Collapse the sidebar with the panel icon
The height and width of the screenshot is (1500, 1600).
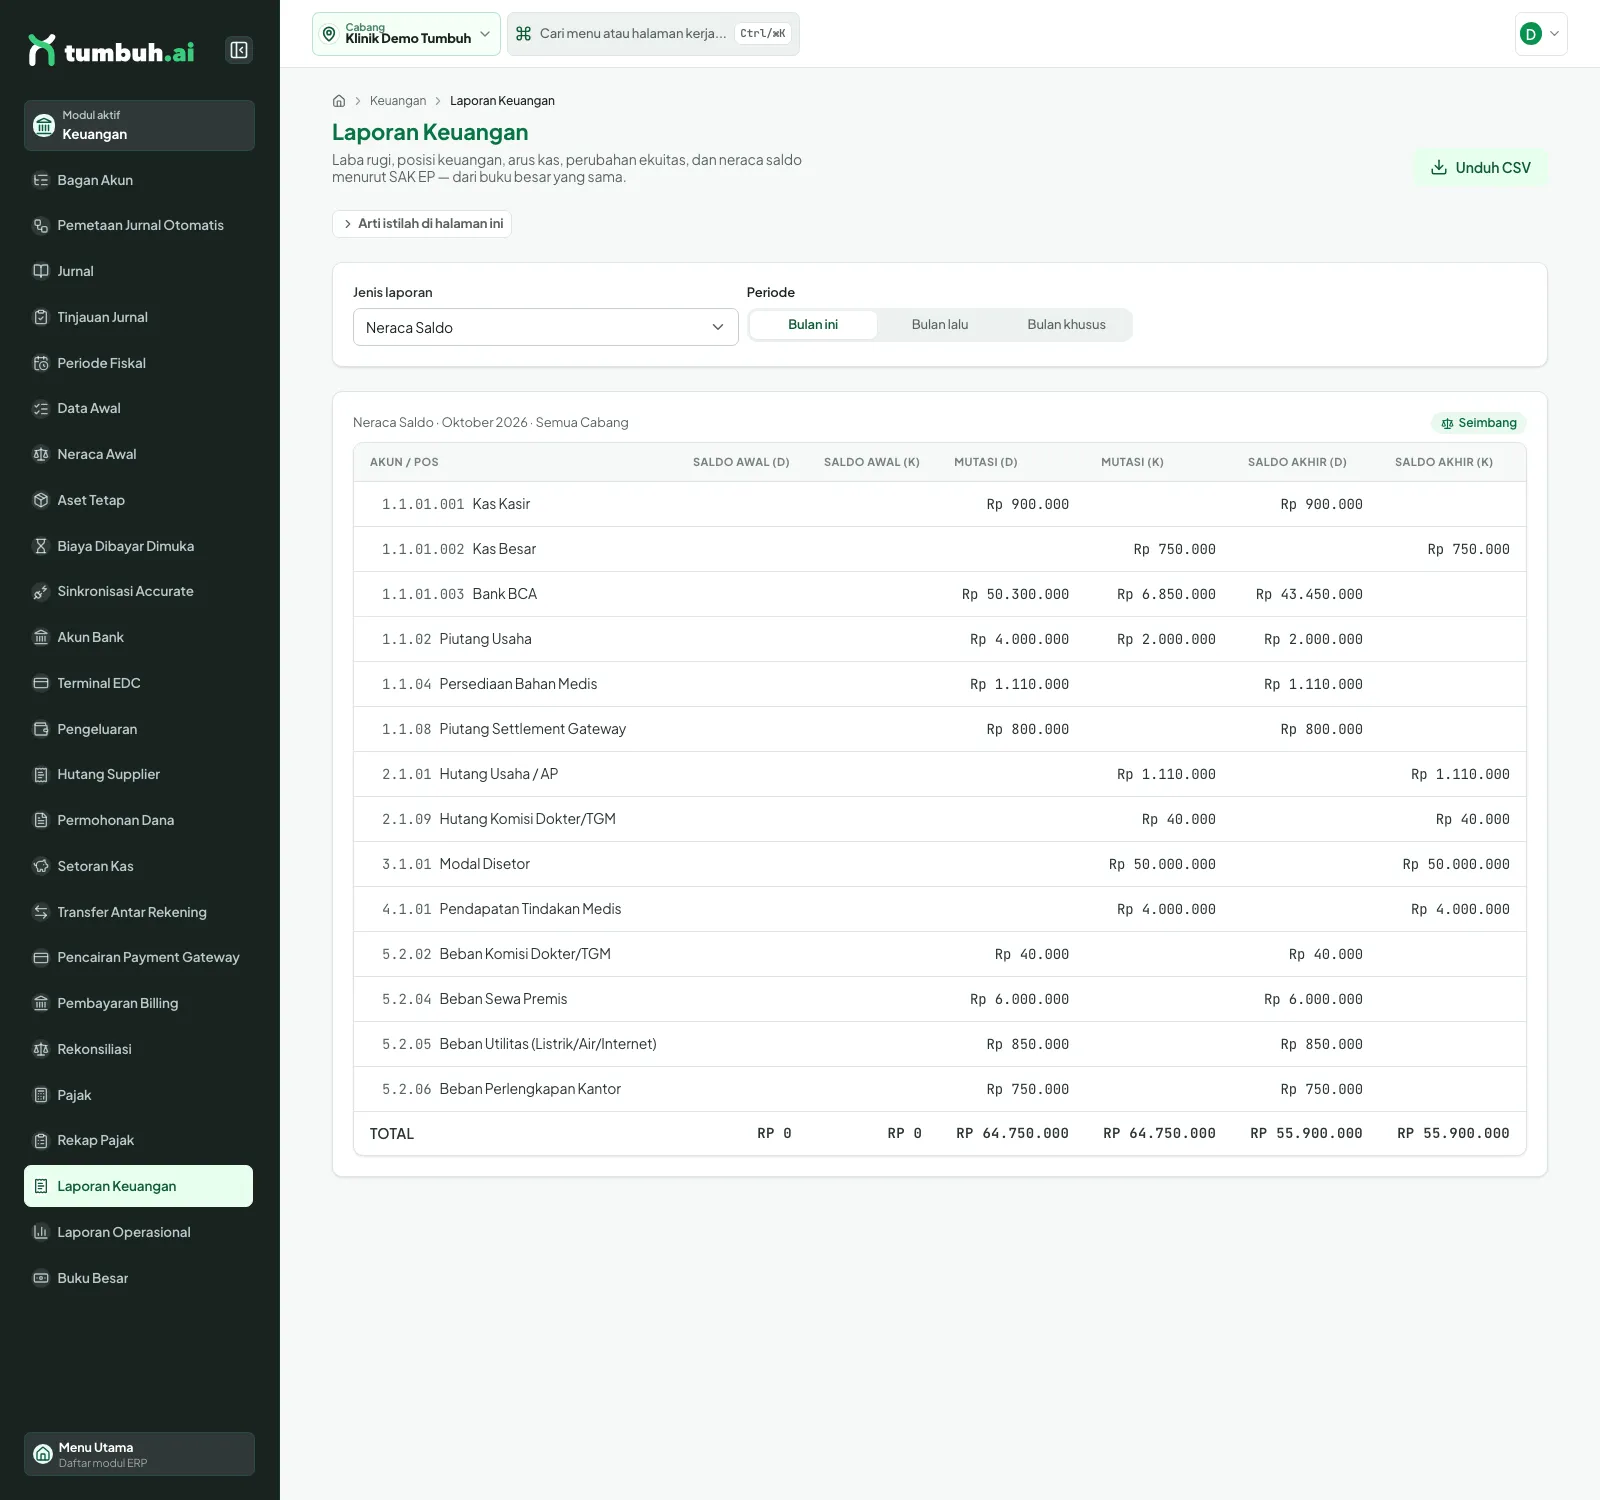pos(239,50)
